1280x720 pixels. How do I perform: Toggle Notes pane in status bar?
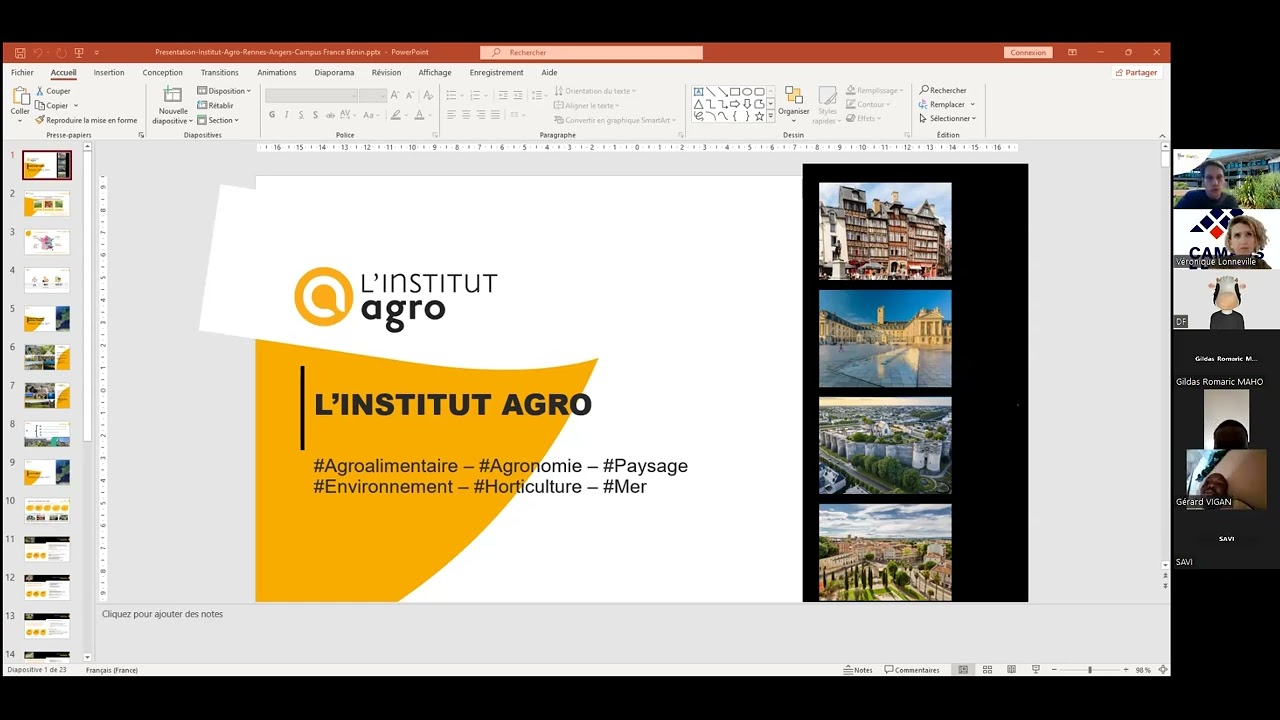pos(858,670)
